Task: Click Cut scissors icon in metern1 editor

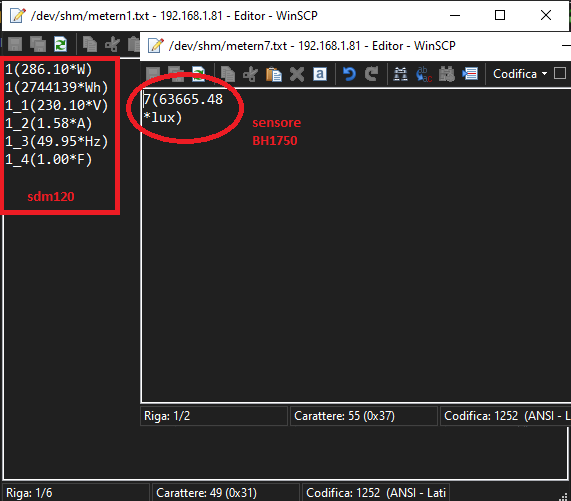Action: pos(112,44)
